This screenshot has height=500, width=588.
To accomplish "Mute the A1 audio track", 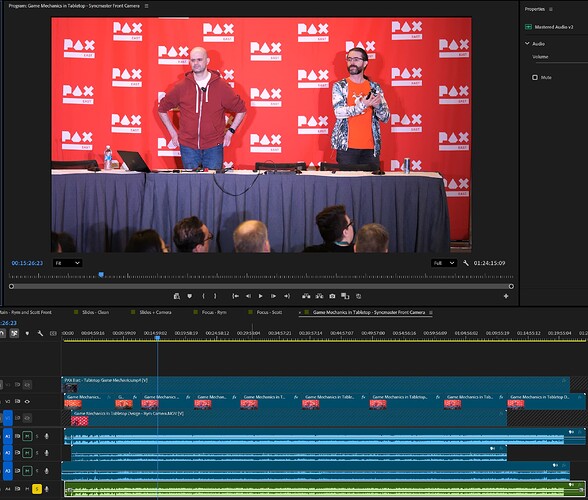I will 27,436.
